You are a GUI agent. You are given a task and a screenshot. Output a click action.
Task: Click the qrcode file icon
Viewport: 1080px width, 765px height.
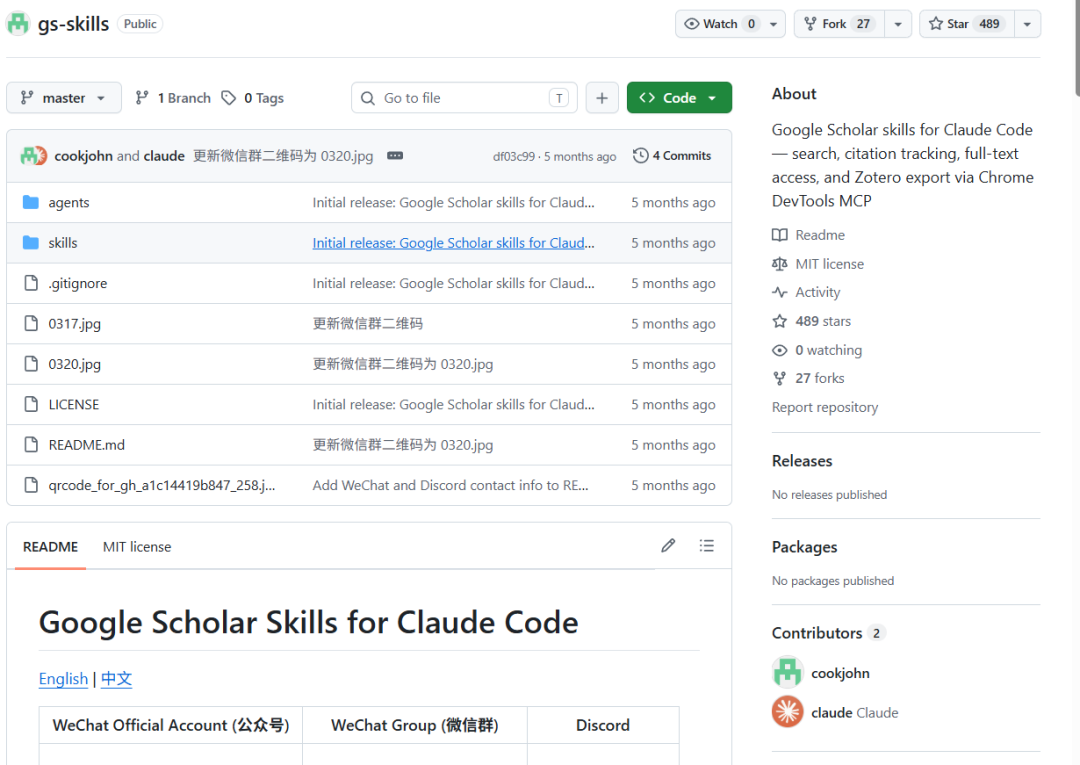[31, 485]
